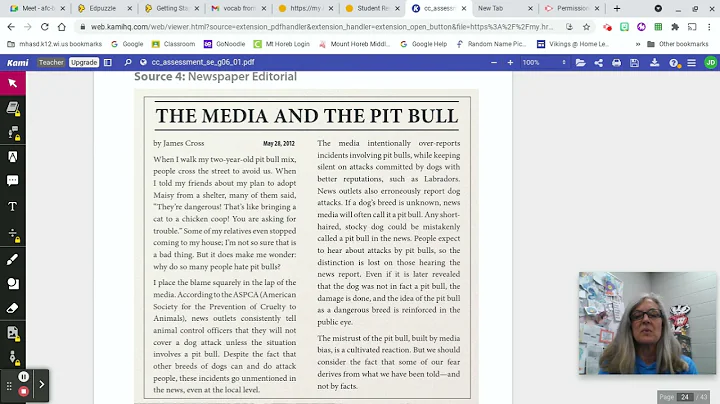Click the address bar URL

pyautogui.click(x=321, y=27)
